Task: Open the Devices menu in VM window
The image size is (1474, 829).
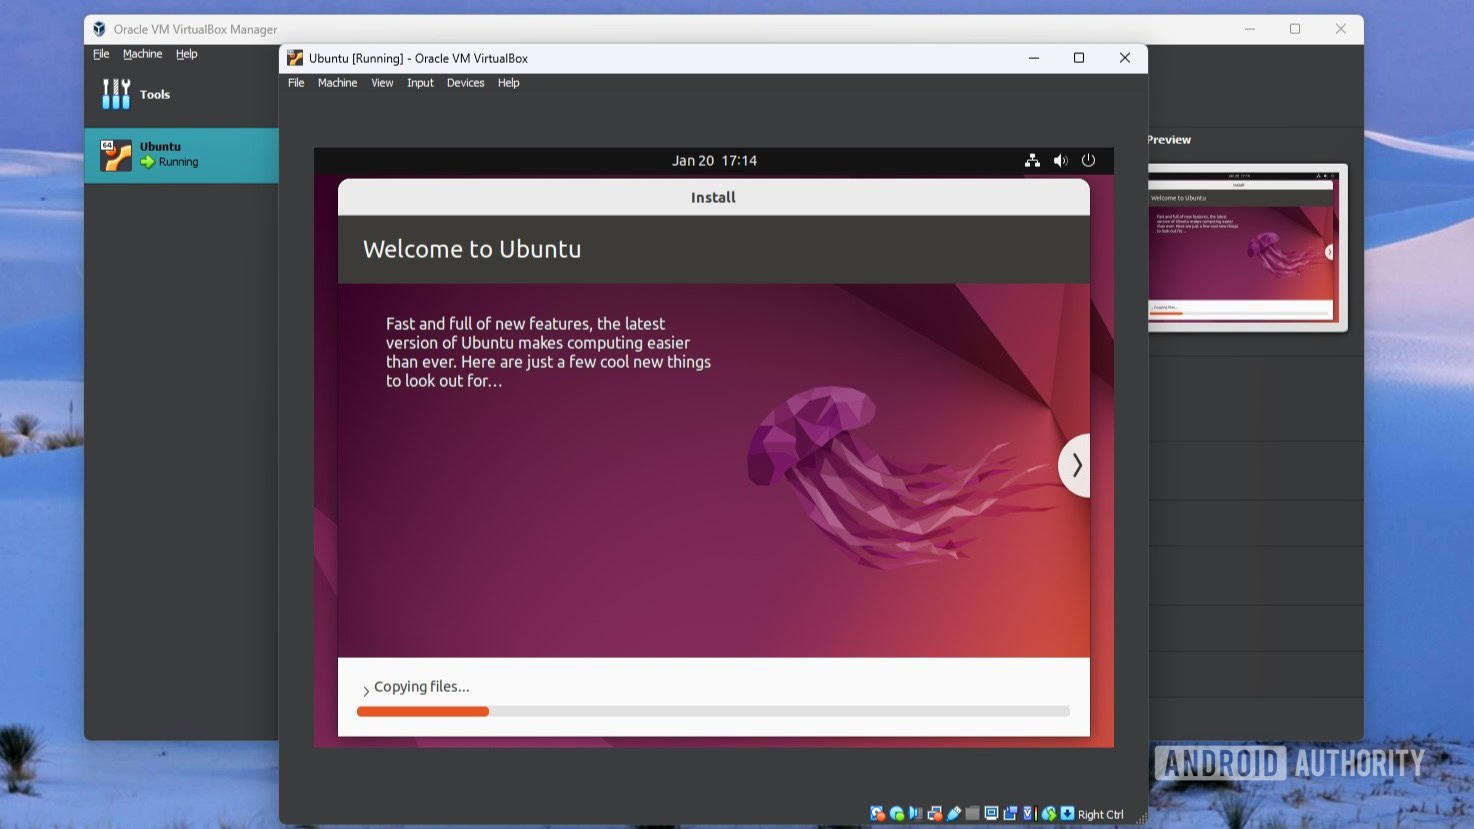Action: (465, 83)
